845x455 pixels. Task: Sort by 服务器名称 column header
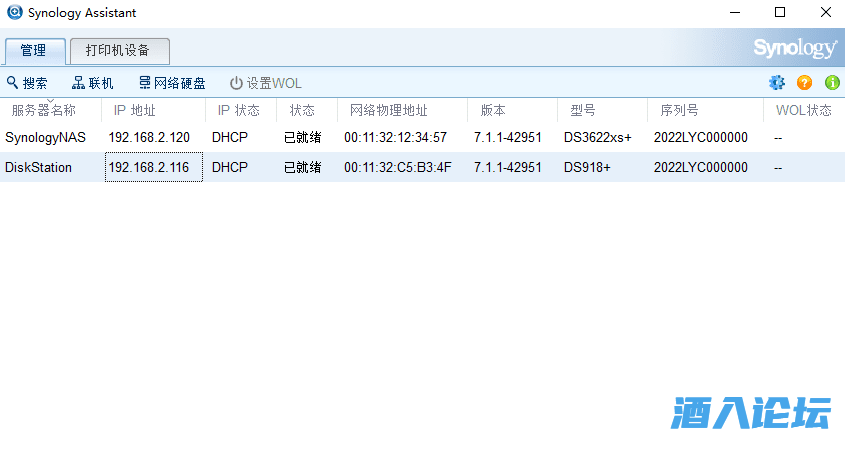51,111
